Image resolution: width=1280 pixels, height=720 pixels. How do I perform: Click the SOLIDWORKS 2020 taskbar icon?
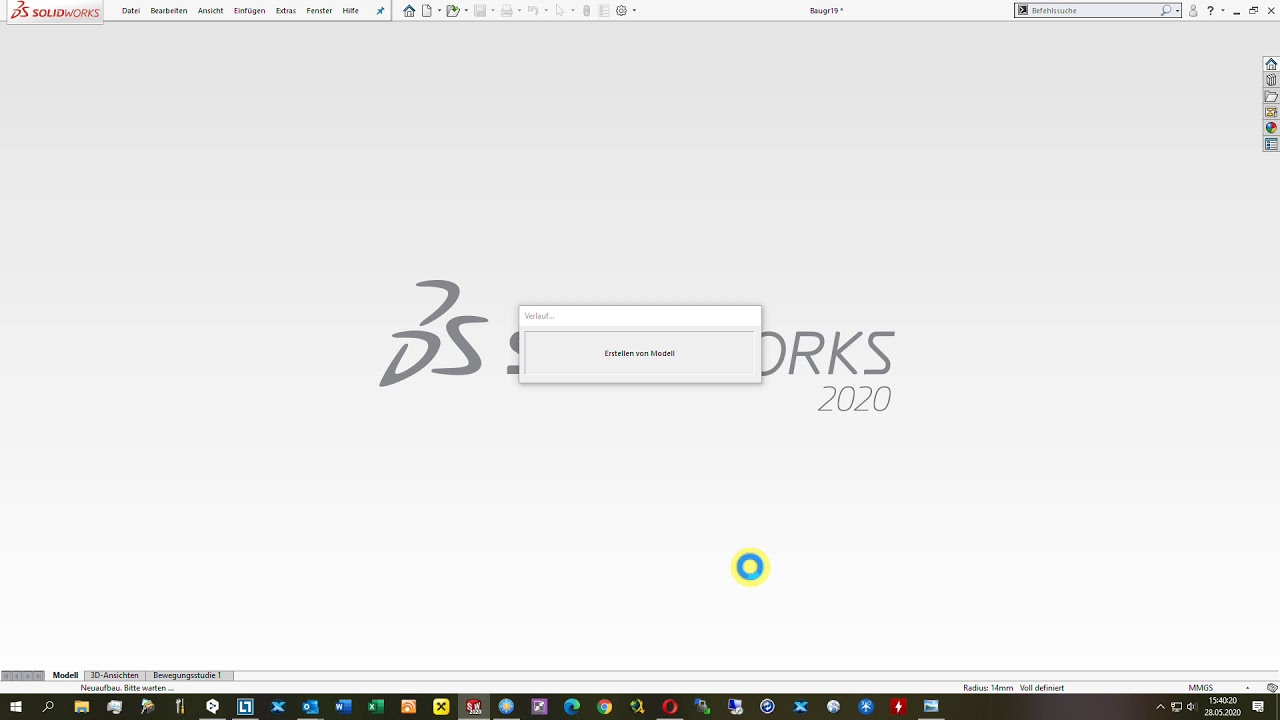coord(474,707)
